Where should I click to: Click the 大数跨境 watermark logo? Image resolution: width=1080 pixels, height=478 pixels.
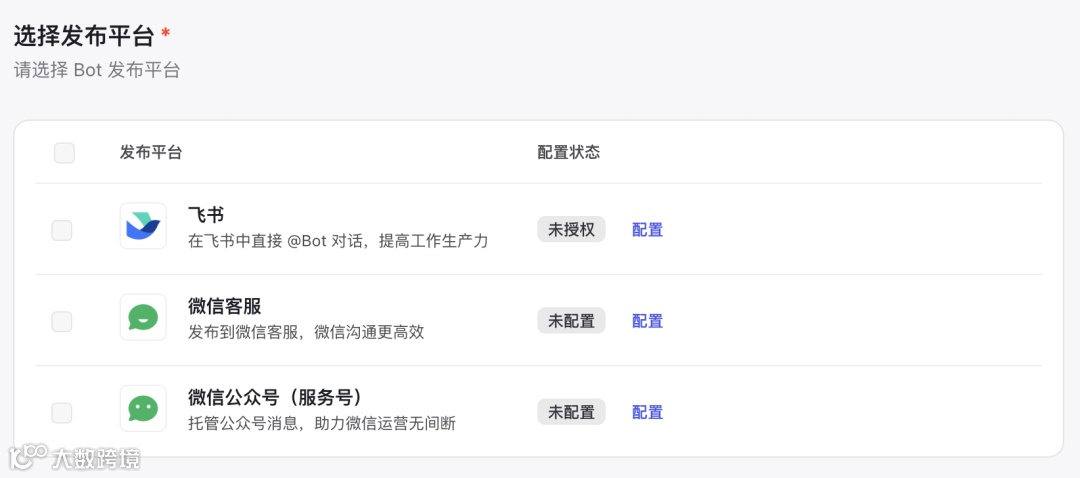pyautogui.click(x=75, y=458)
